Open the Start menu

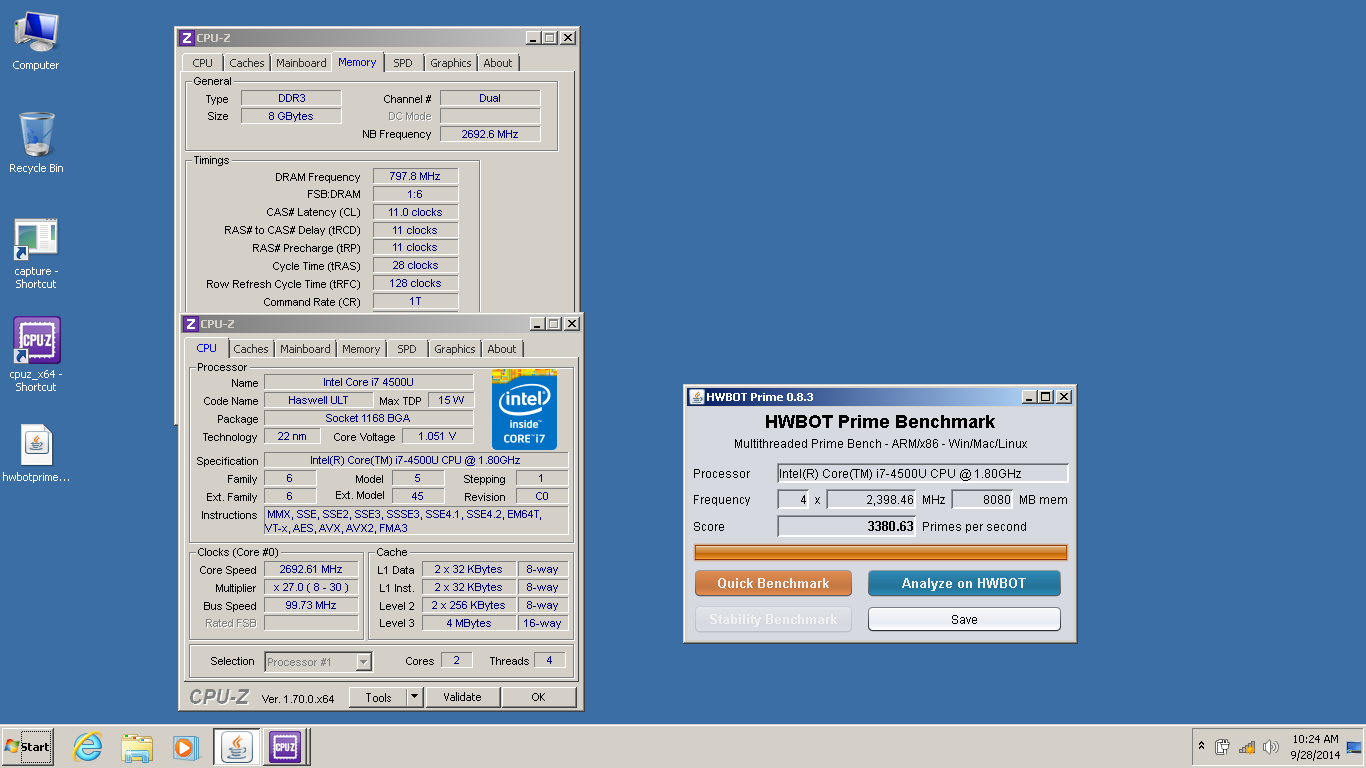27,746
